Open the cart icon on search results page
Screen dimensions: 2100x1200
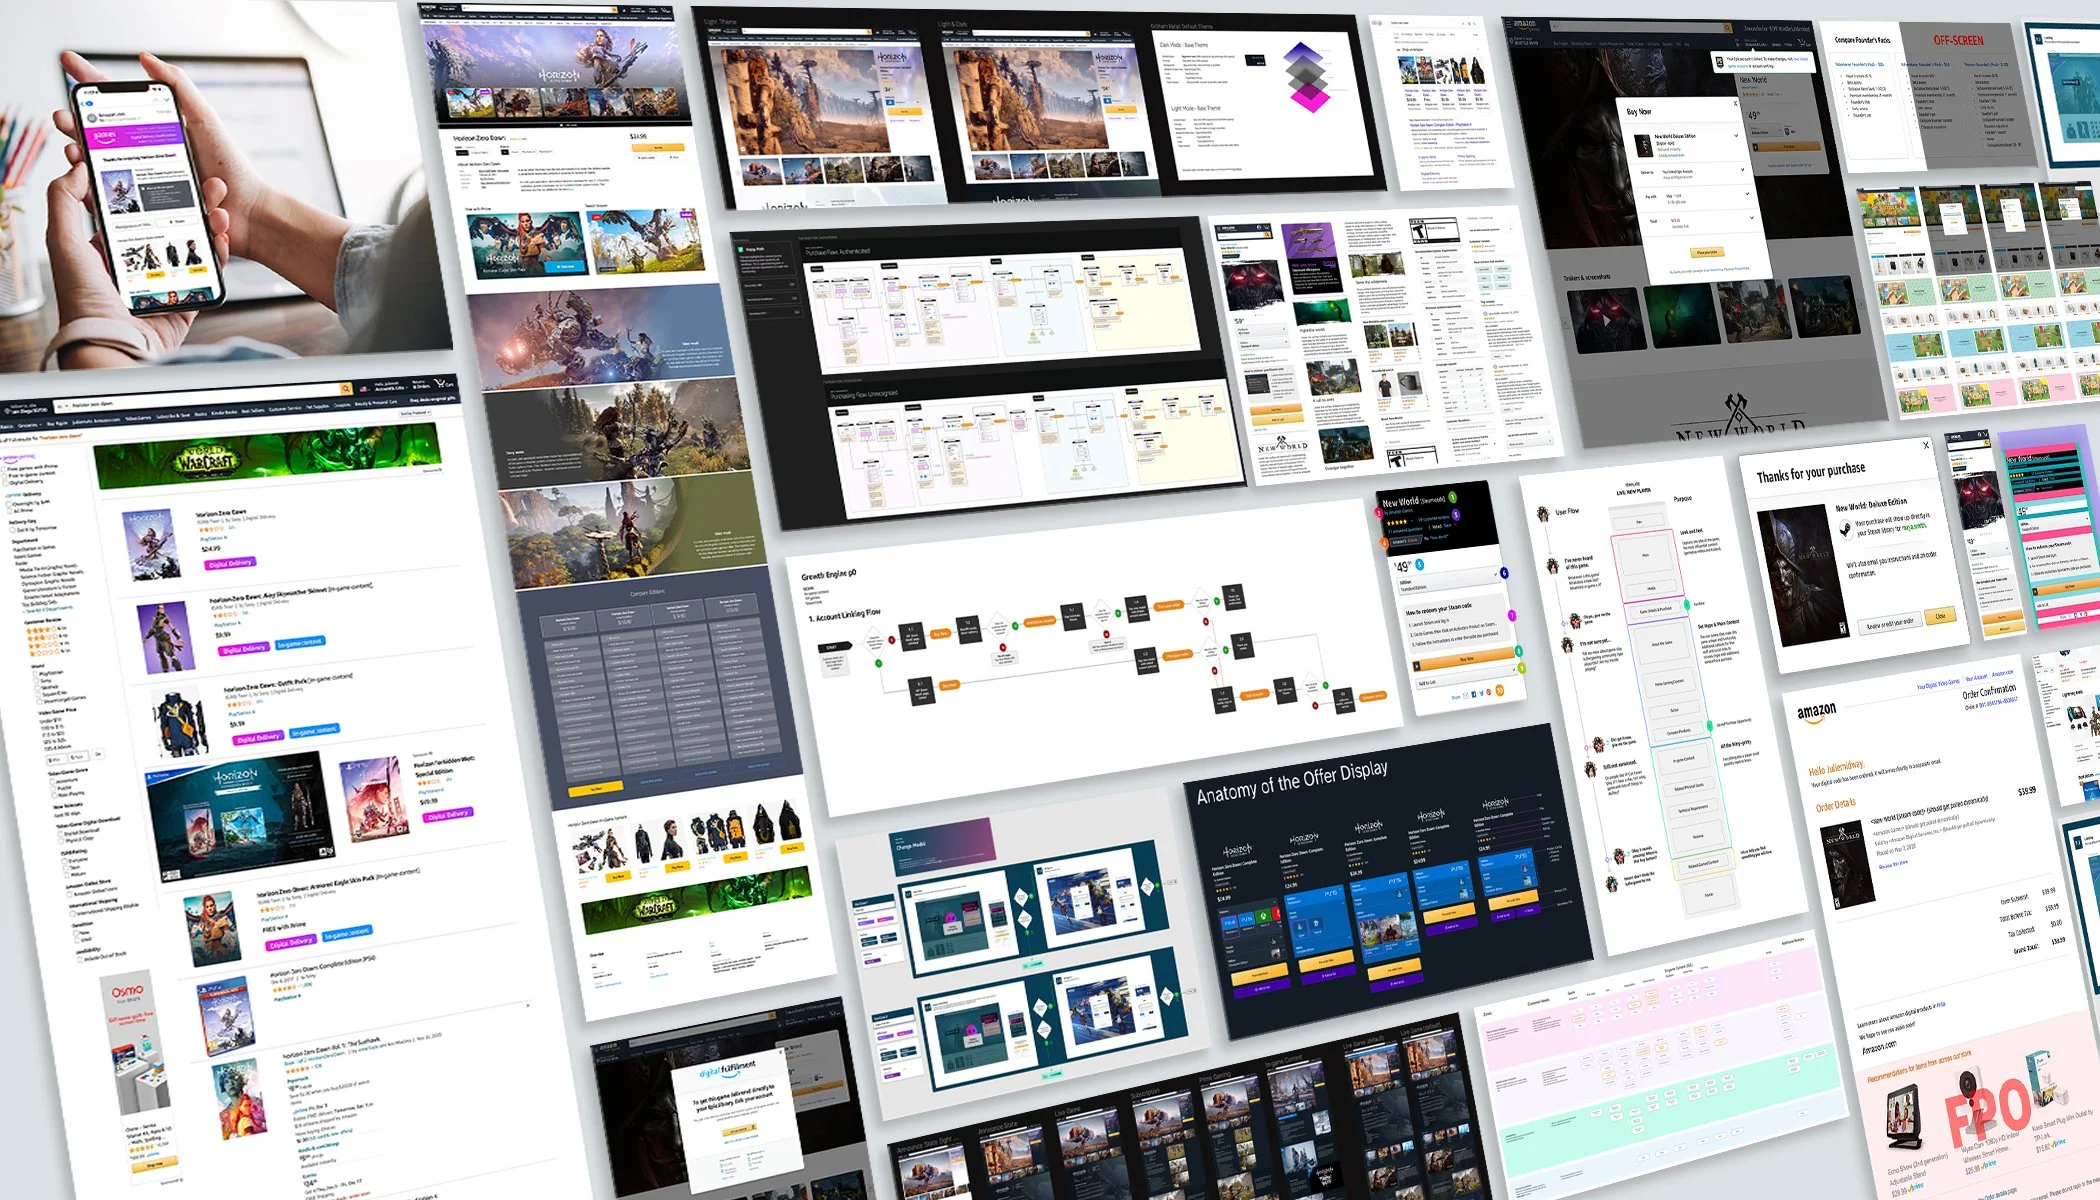439,383
